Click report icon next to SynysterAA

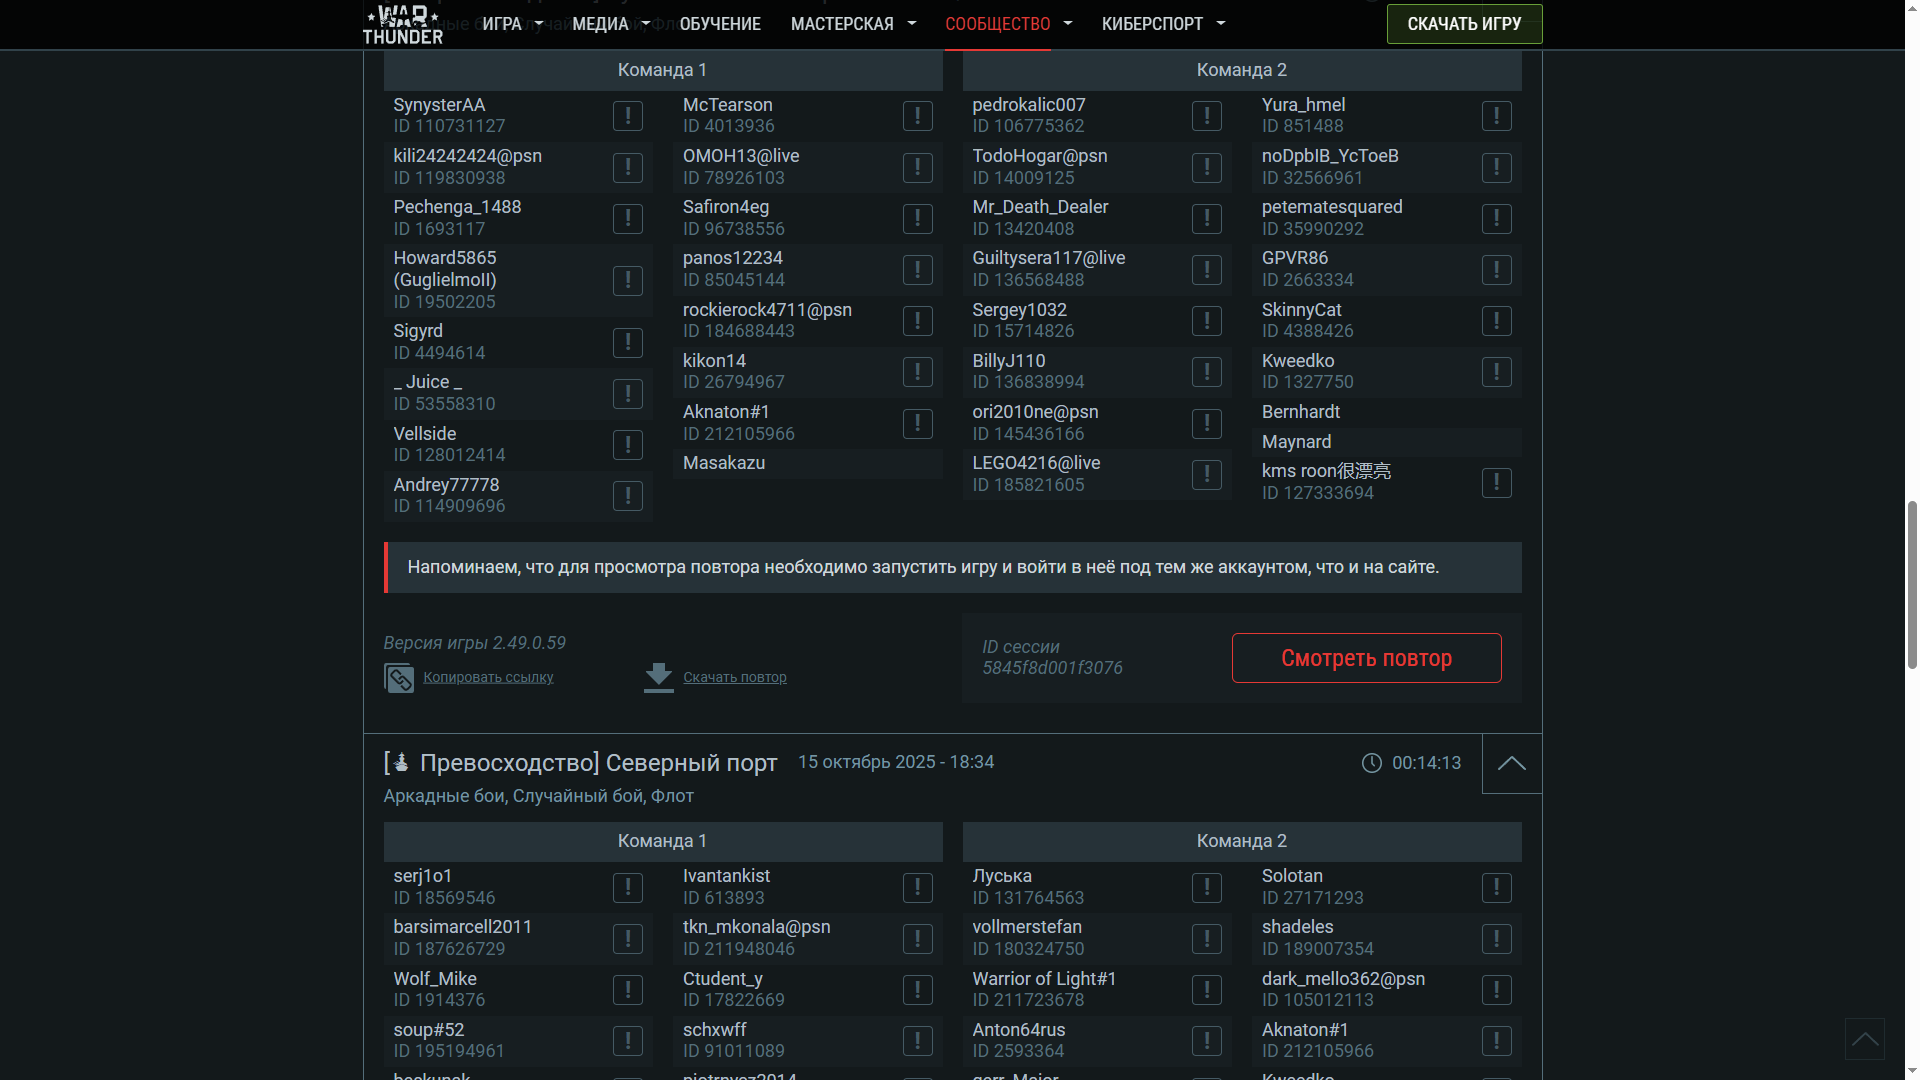click(x=627, y=116)
